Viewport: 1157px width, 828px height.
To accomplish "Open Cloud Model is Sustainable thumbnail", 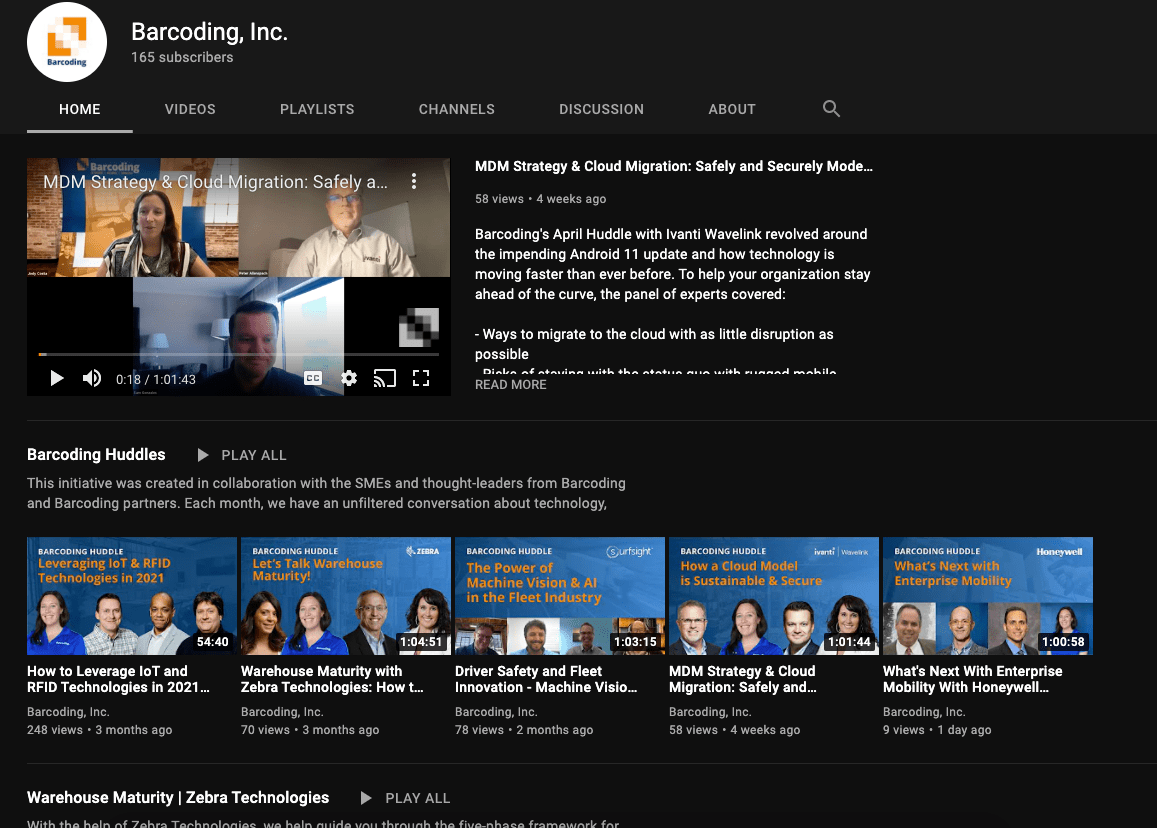I will coord(774,596).
